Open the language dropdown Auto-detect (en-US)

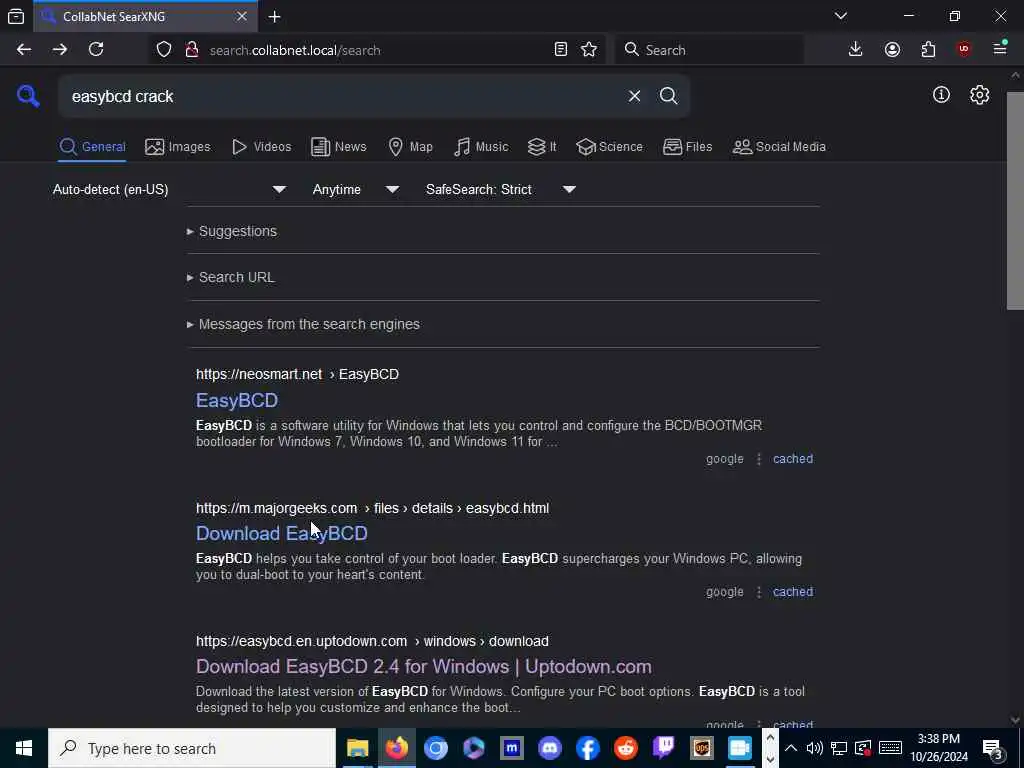tap(169, 189)
